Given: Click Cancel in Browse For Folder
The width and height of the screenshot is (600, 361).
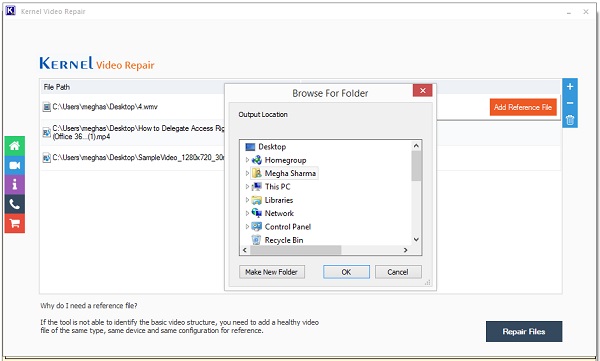Looking at the screenshot, I should point(398,272).
